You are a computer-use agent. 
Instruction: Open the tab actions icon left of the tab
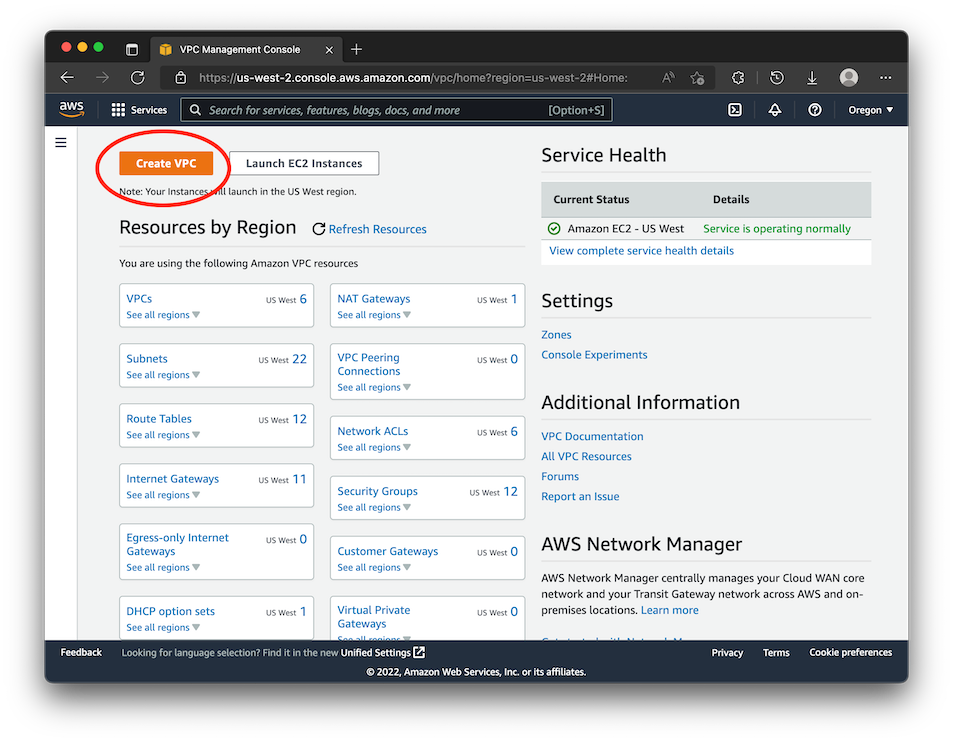[x=132, y=49]
